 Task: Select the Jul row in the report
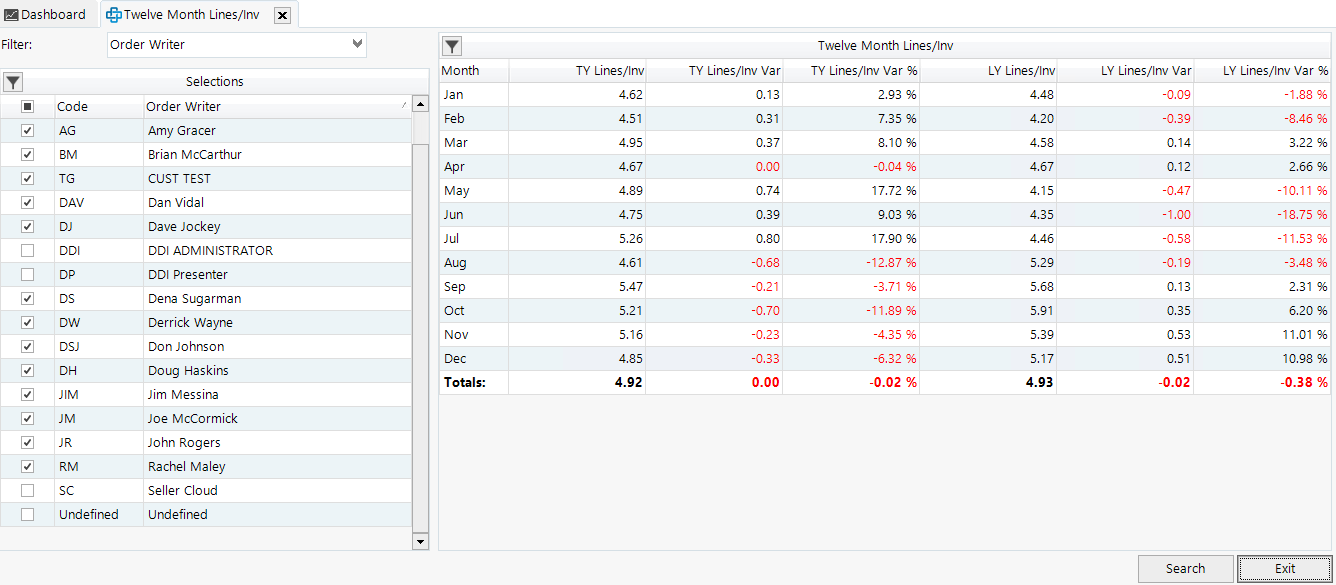click(x=700, y=238)
